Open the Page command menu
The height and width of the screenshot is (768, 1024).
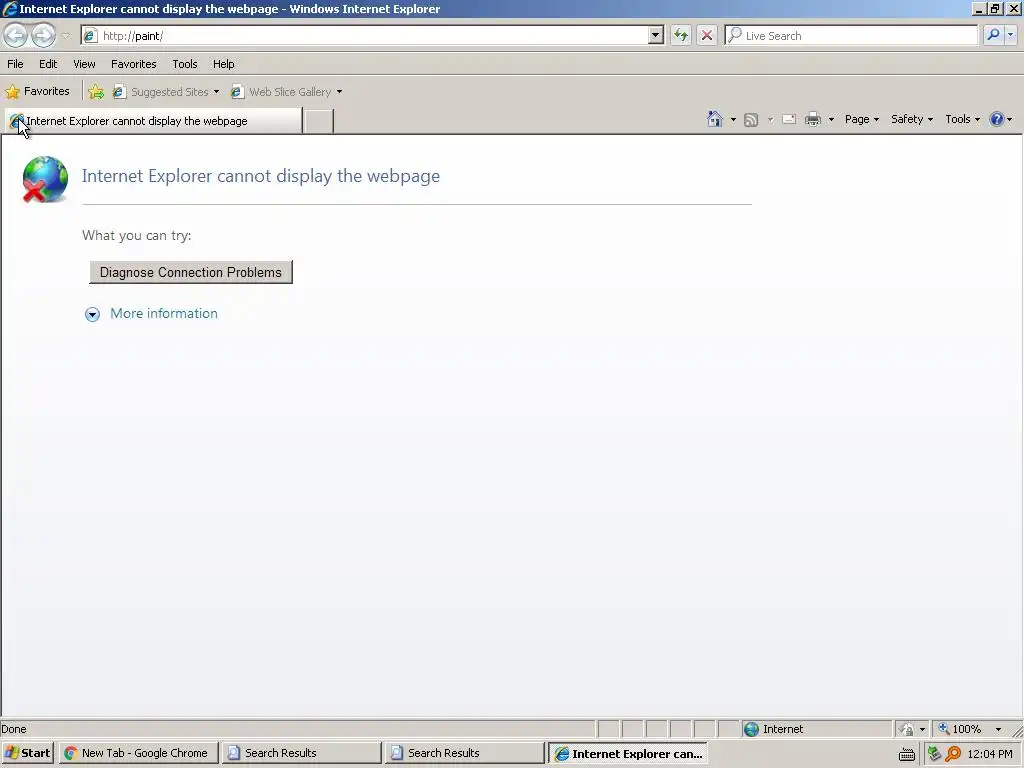click(x=861, y=119)
